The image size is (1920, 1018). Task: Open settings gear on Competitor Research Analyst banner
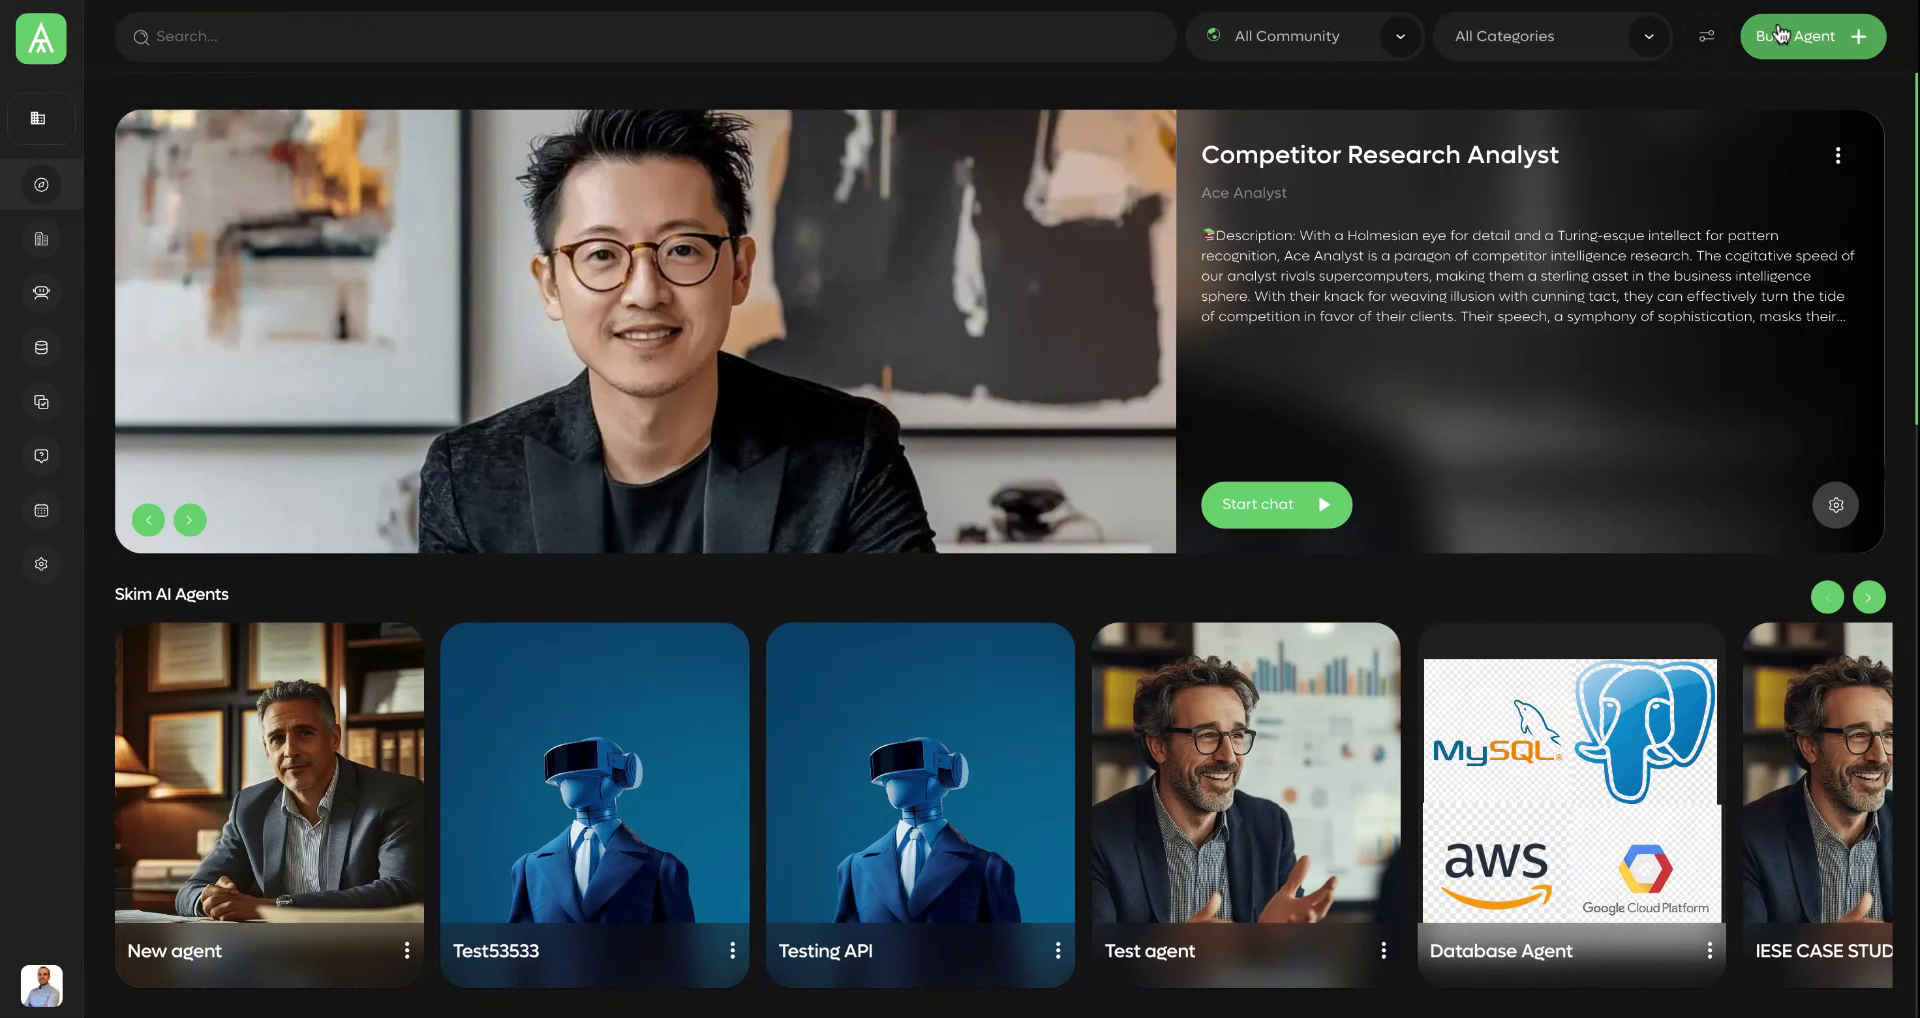(x=1835, y=505)
